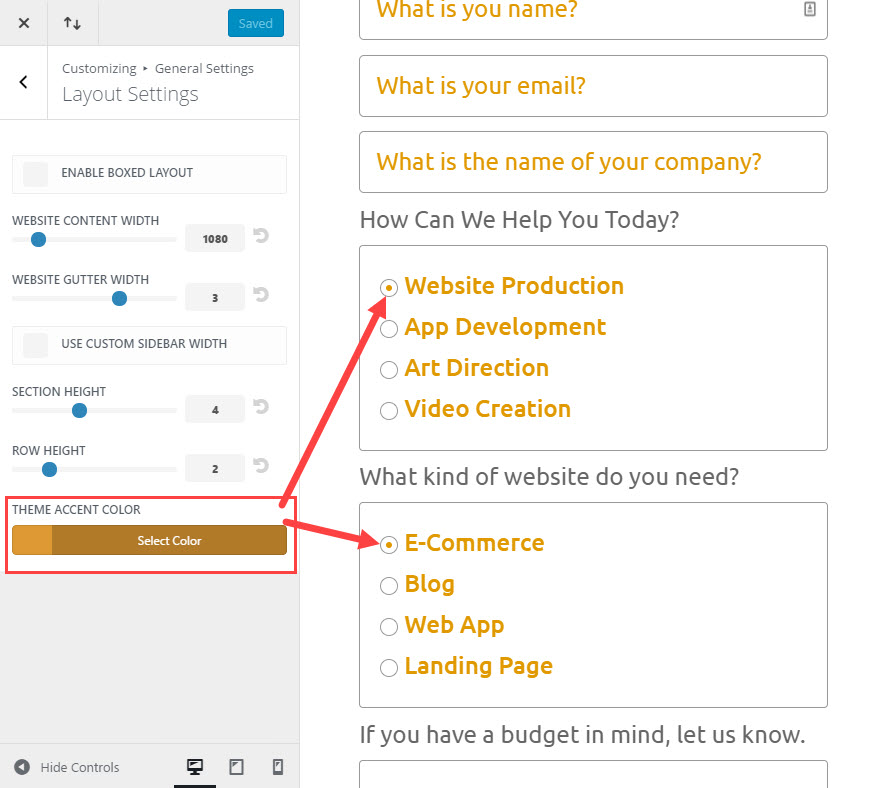Reset the Section Height value
The image size is (880, 788).
coord(261,408)
